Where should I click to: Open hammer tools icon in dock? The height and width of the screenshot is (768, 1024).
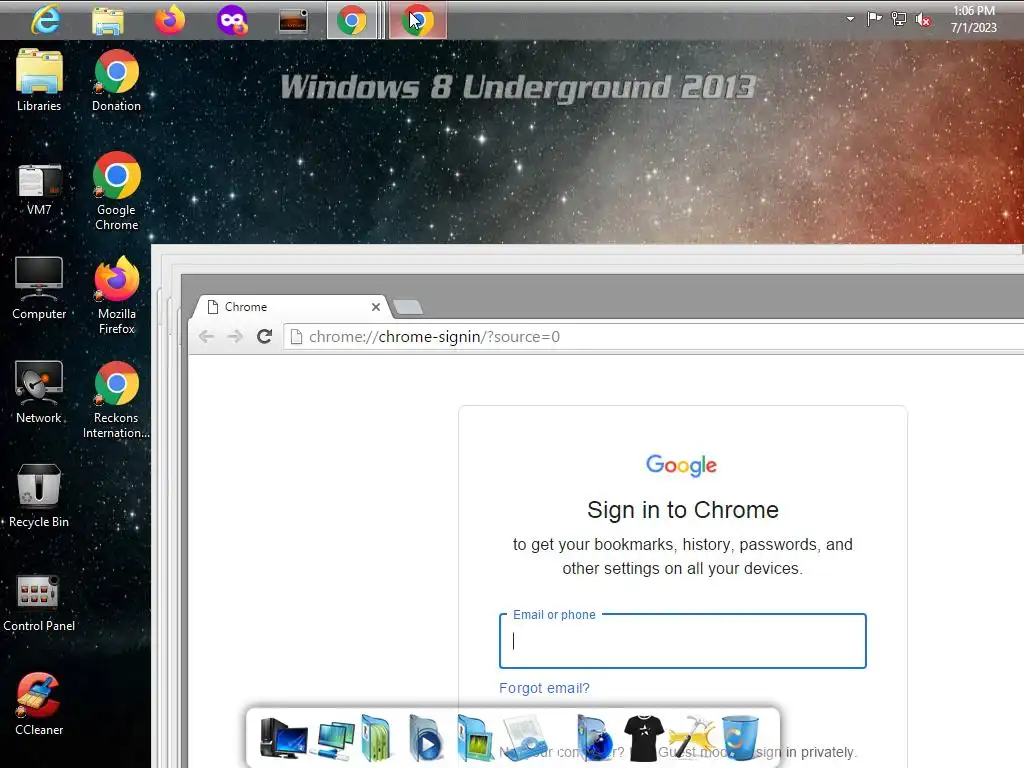coord(692,738)
